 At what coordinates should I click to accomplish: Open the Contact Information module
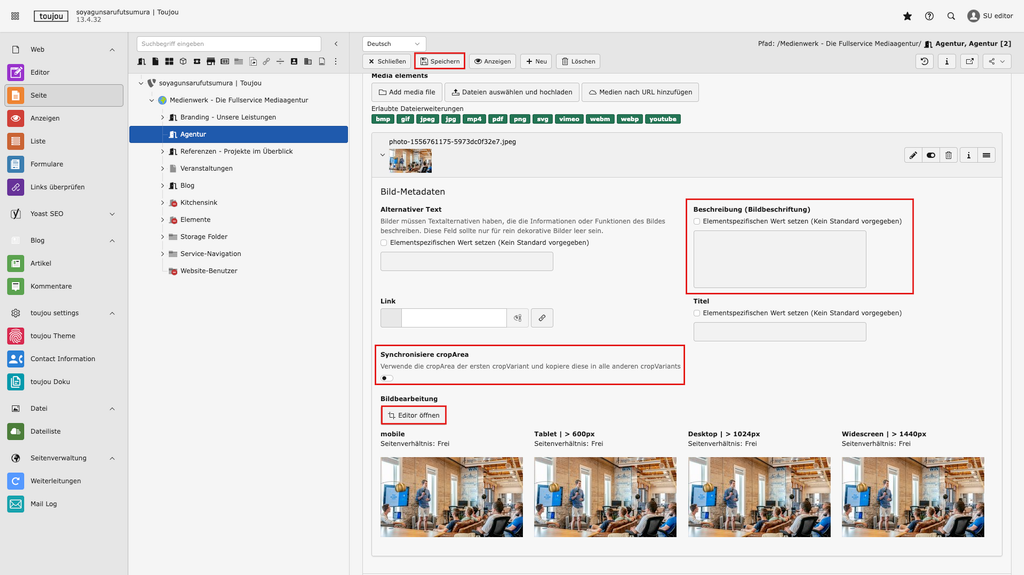(x=64, y=358)
